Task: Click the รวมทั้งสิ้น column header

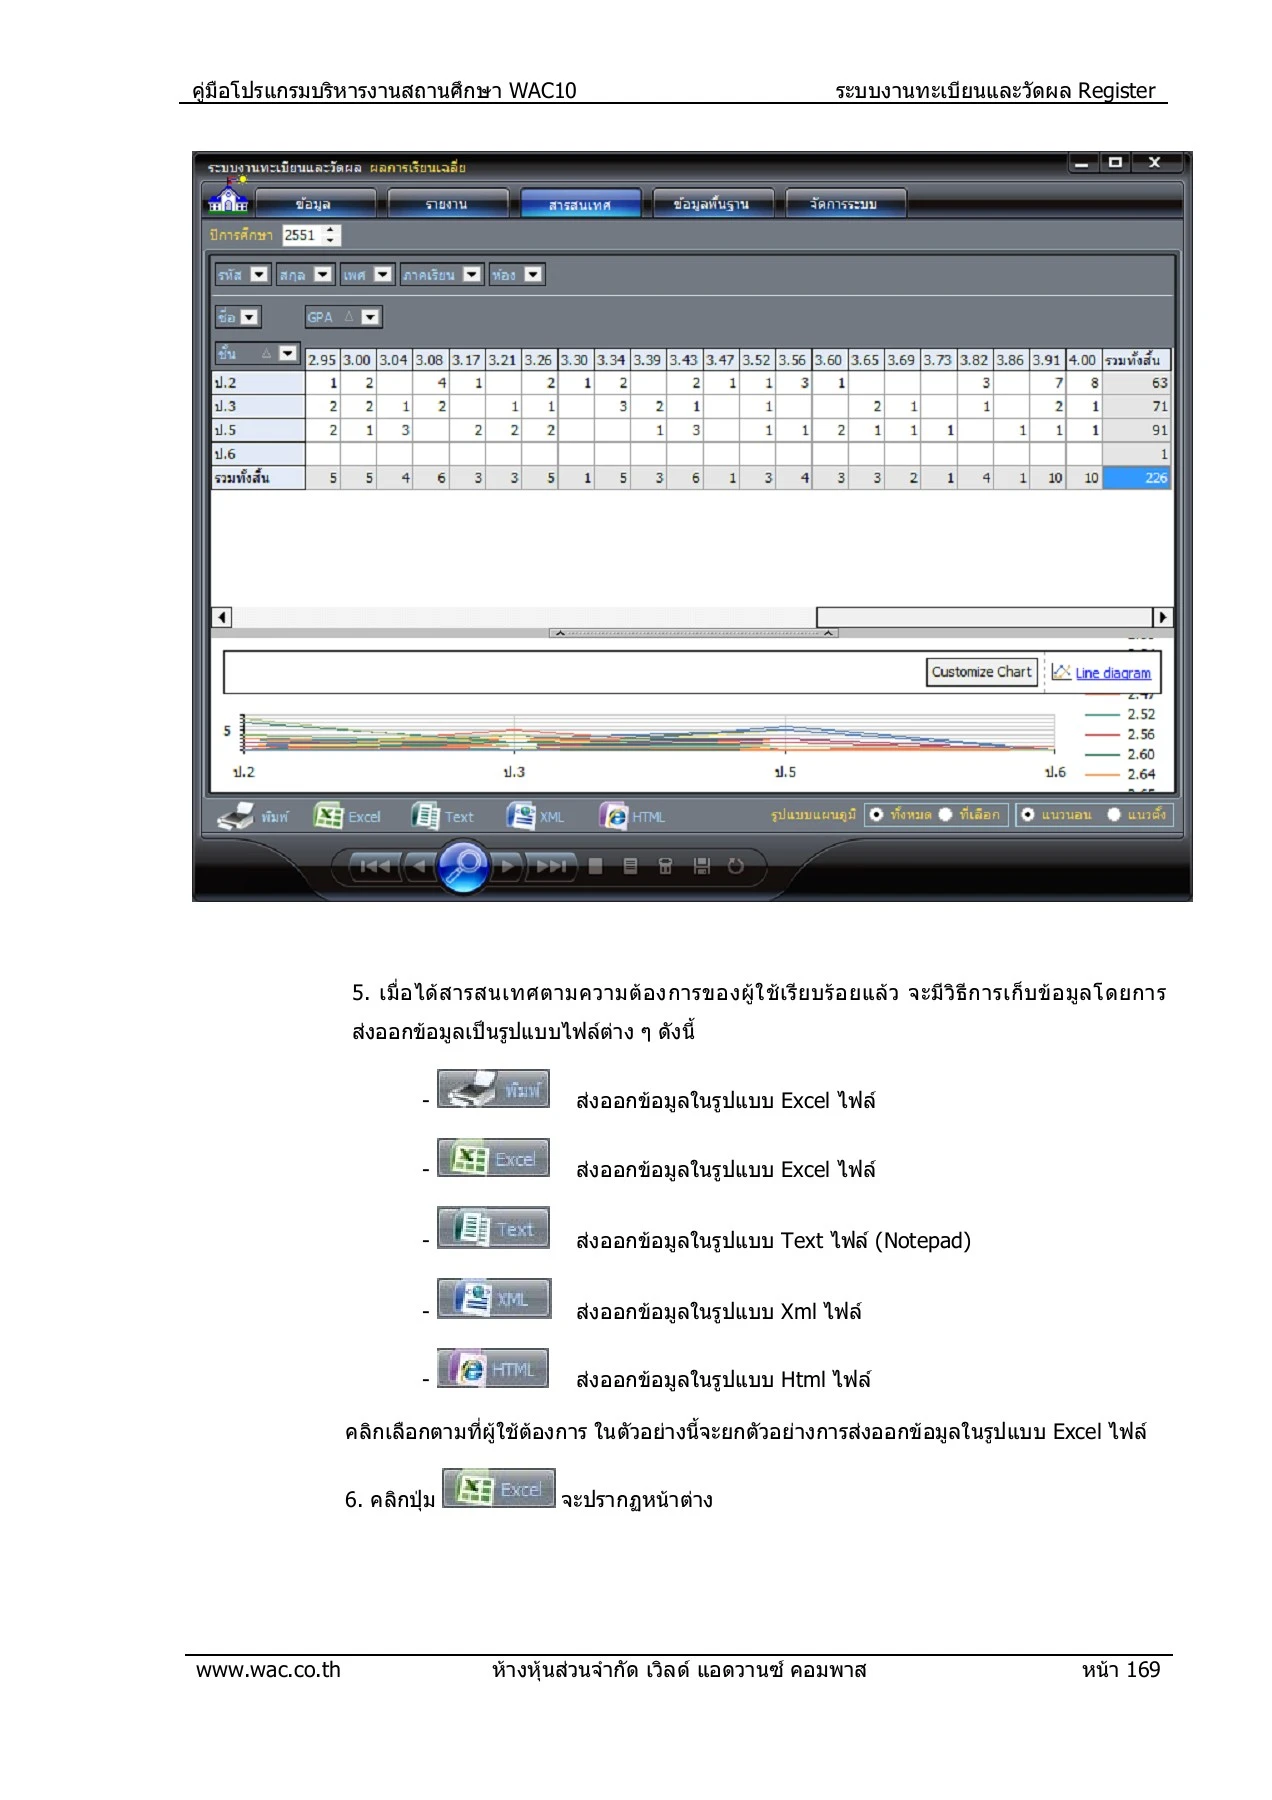Action: [x=1137, y=360]
